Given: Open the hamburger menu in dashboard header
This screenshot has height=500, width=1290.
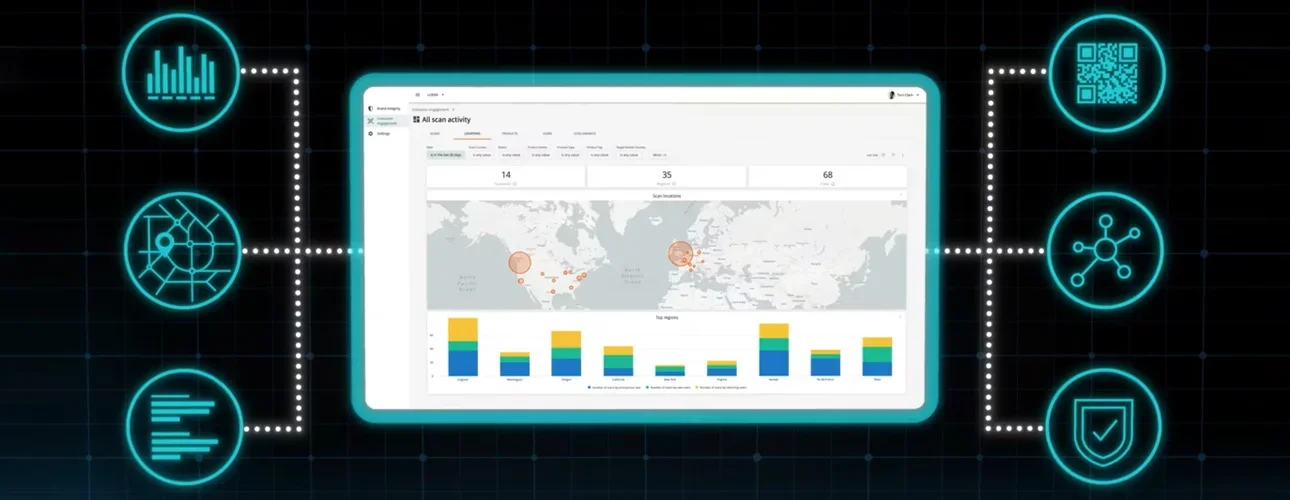Looking at the screenshot, I should point(418,95).
